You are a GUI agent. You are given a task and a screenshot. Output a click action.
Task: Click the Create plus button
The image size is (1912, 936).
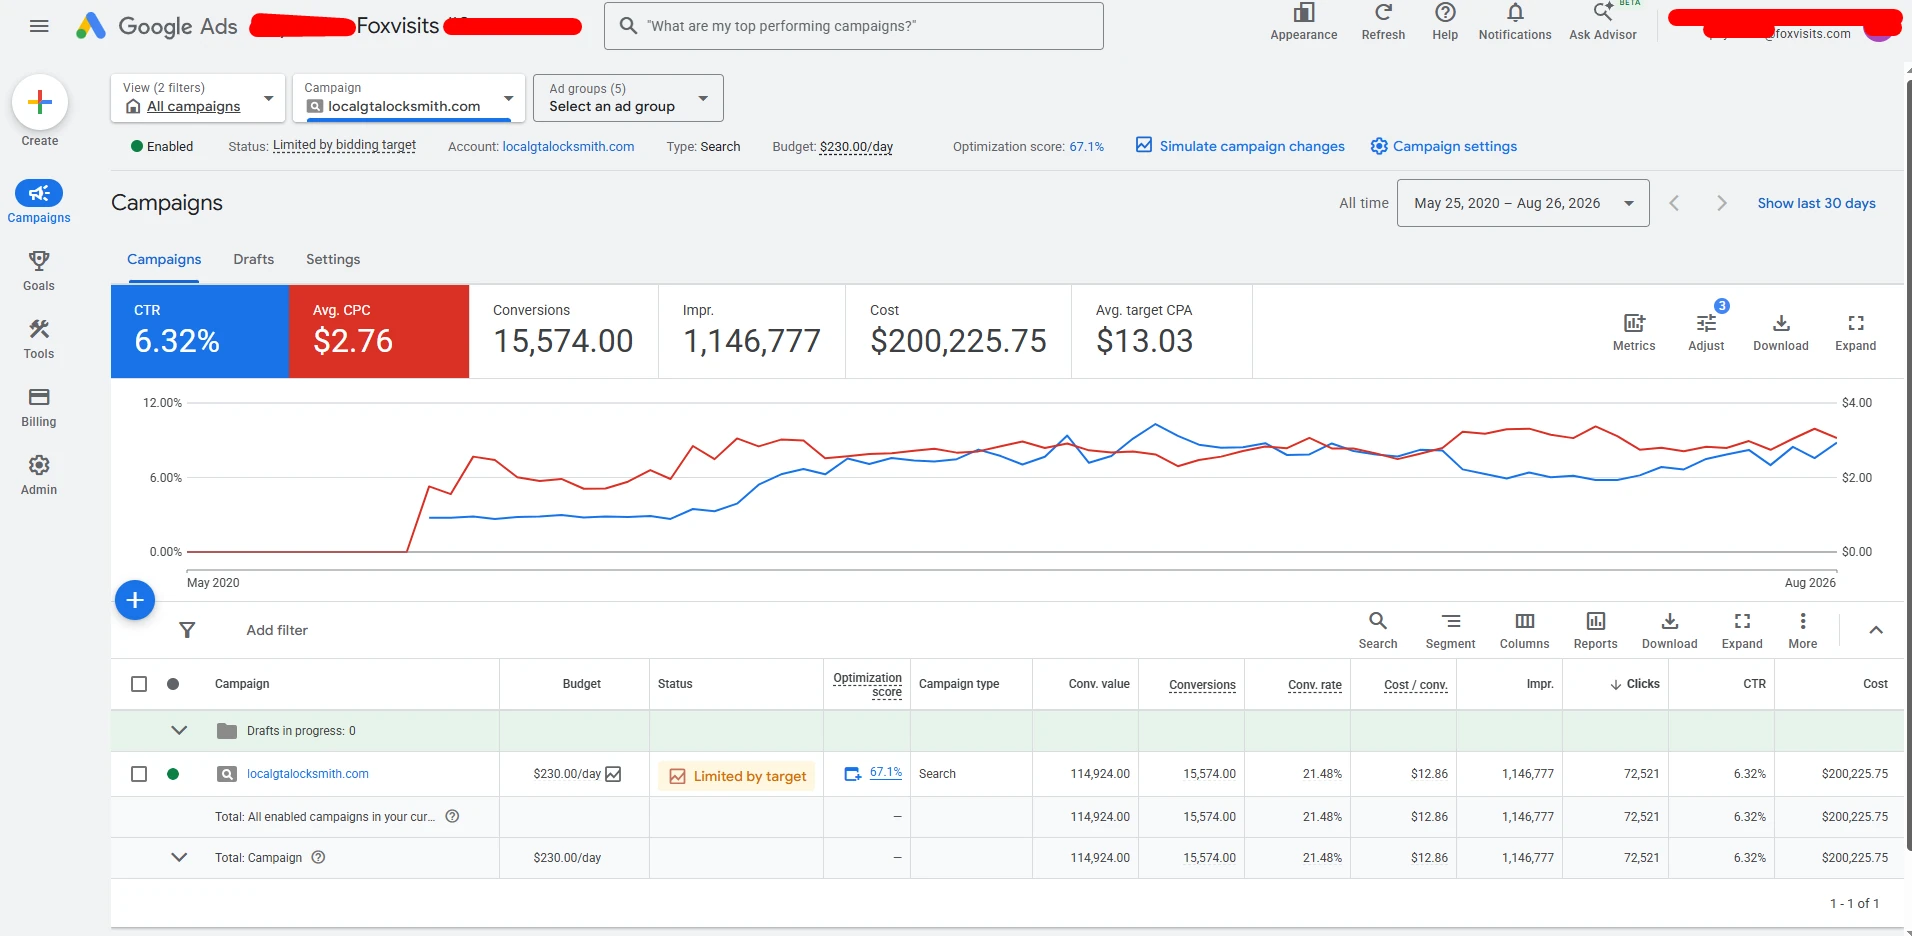pos(40,102)
